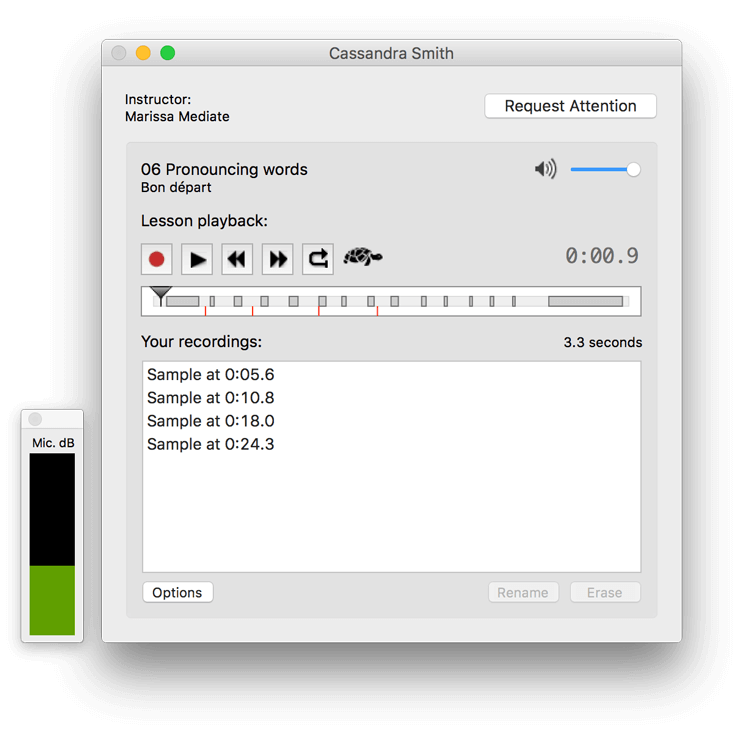Rewind the lesson playback
Viewport: 750px width, 740px height.
tap(237, 259)
